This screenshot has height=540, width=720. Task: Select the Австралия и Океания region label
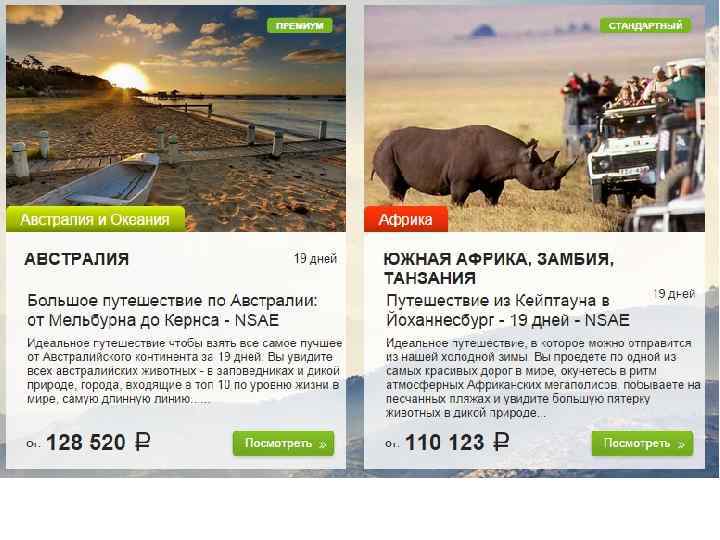96,219
